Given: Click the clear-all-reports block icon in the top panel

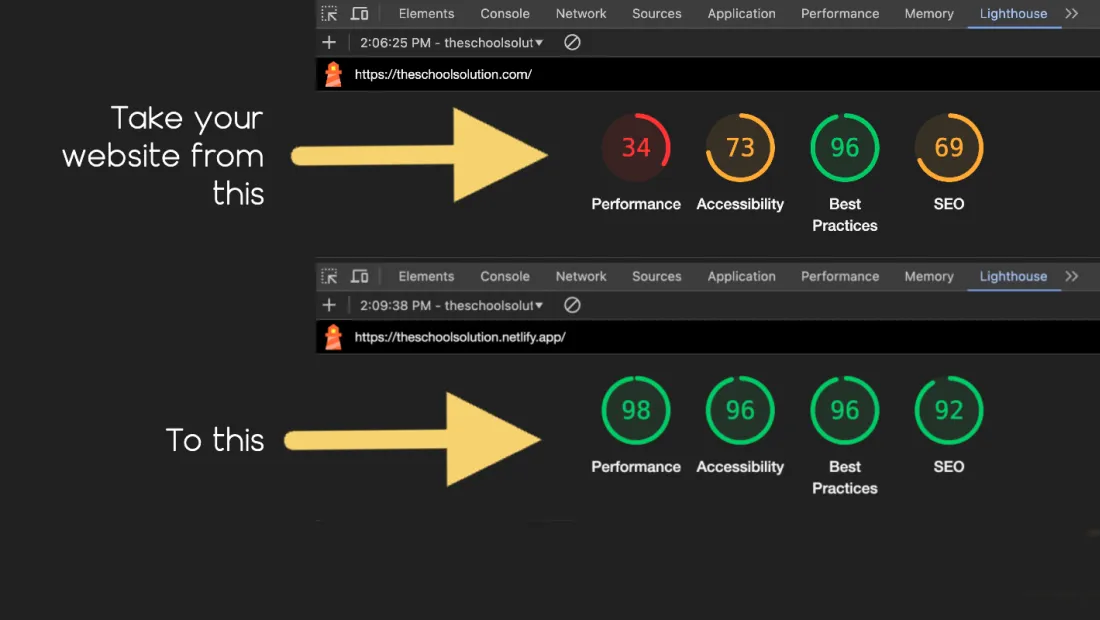Looking at the screenshot, I should click(x=572, y=42).
